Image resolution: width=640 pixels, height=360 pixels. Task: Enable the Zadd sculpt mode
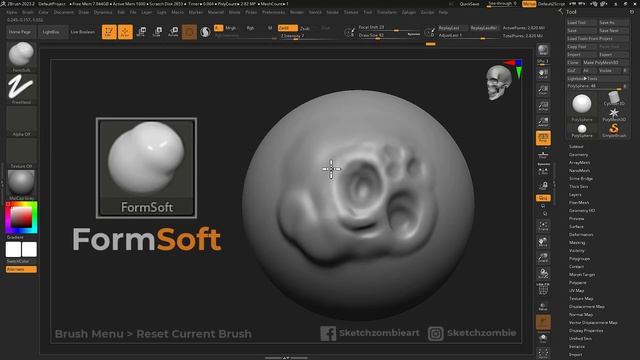click(288, 28)
